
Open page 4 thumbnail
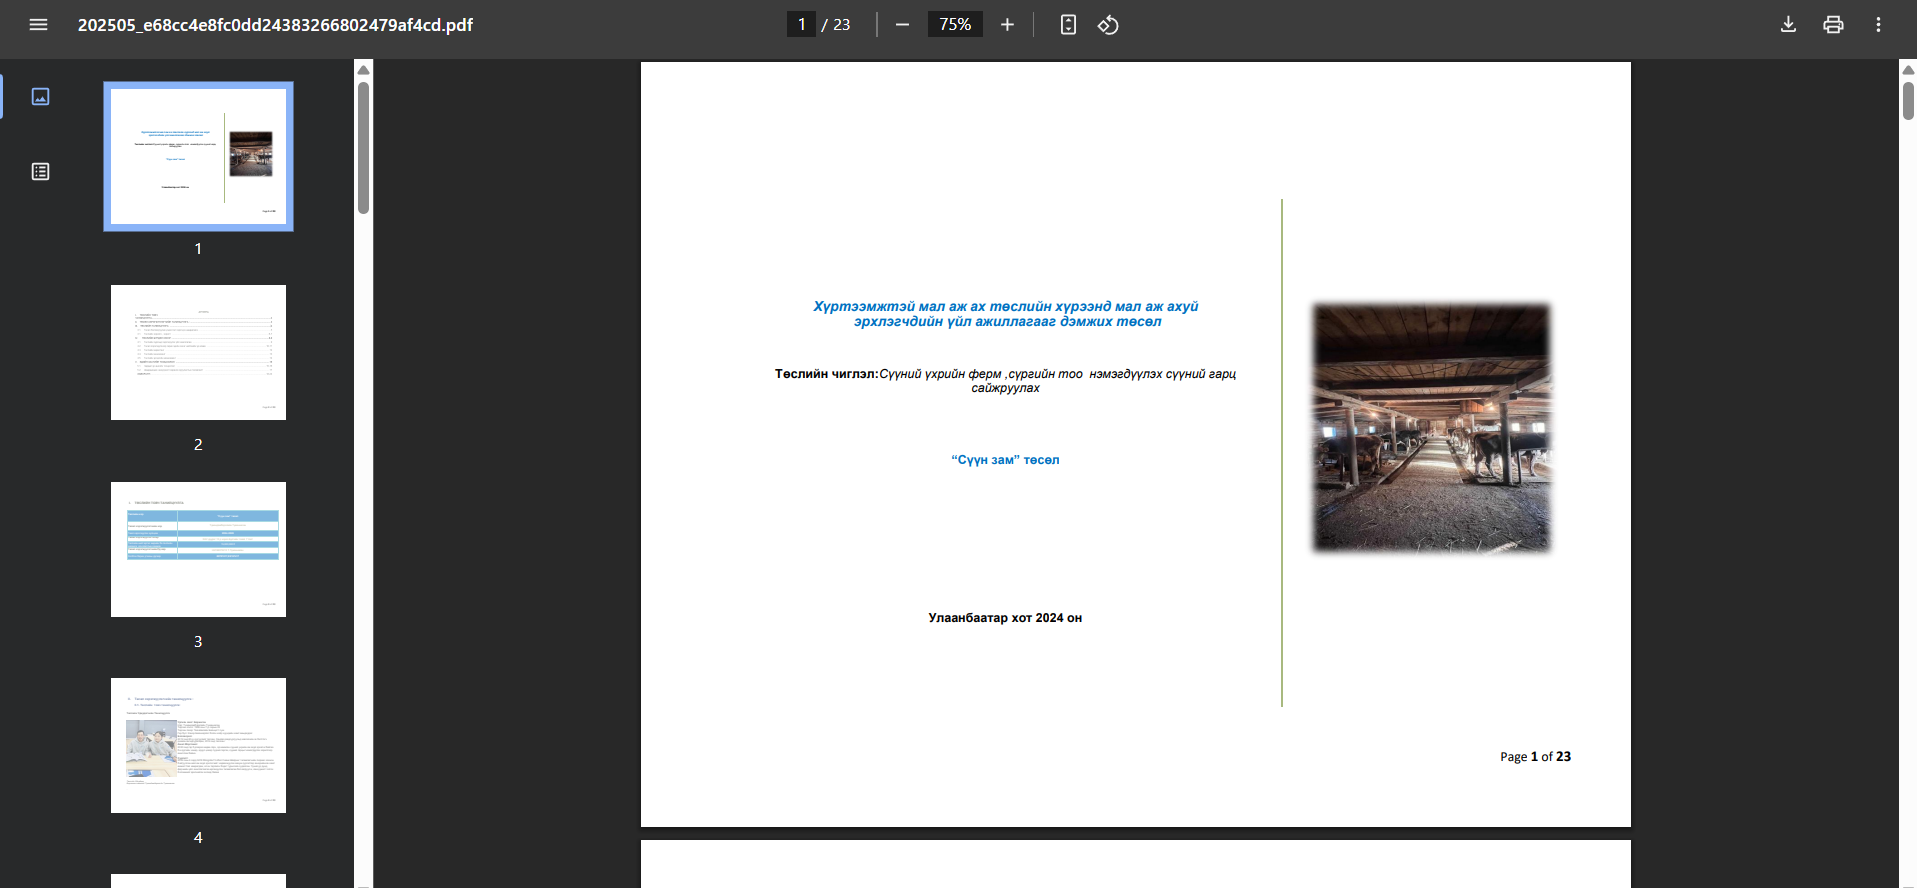click(x=198, y=745)
